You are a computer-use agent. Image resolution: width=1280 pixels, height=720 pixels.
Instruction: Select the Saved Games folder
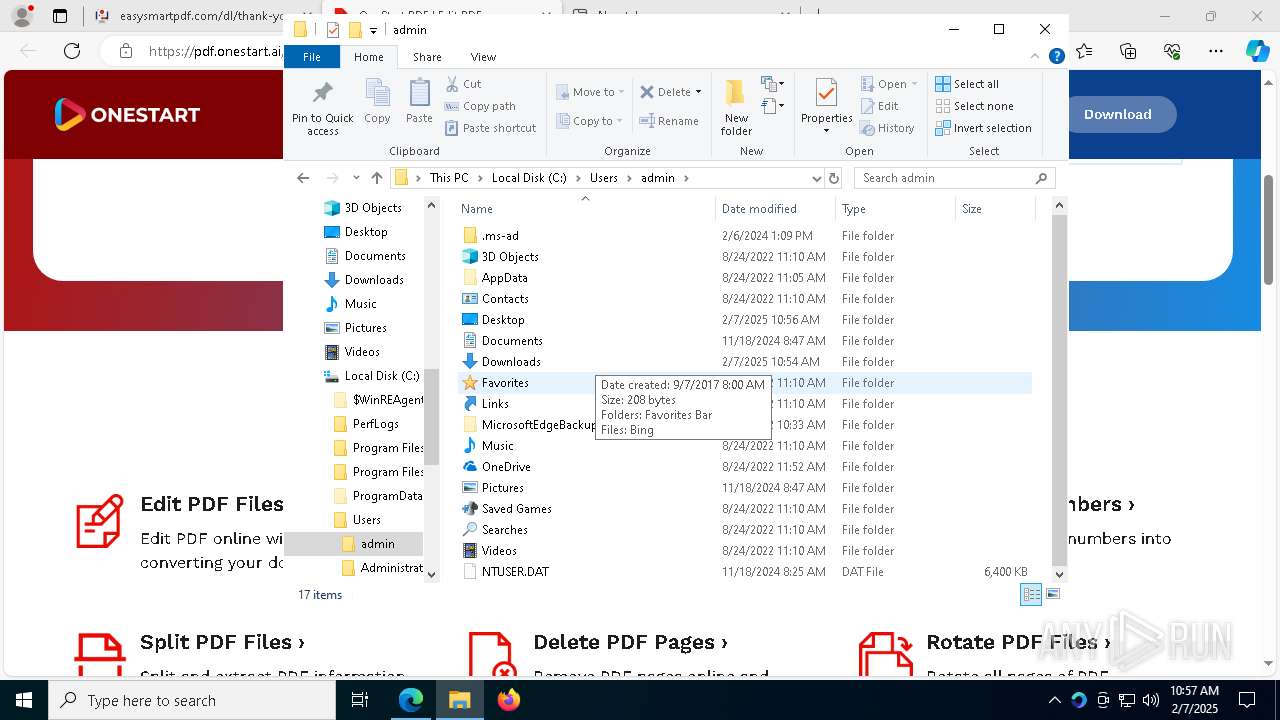[744, 509]
